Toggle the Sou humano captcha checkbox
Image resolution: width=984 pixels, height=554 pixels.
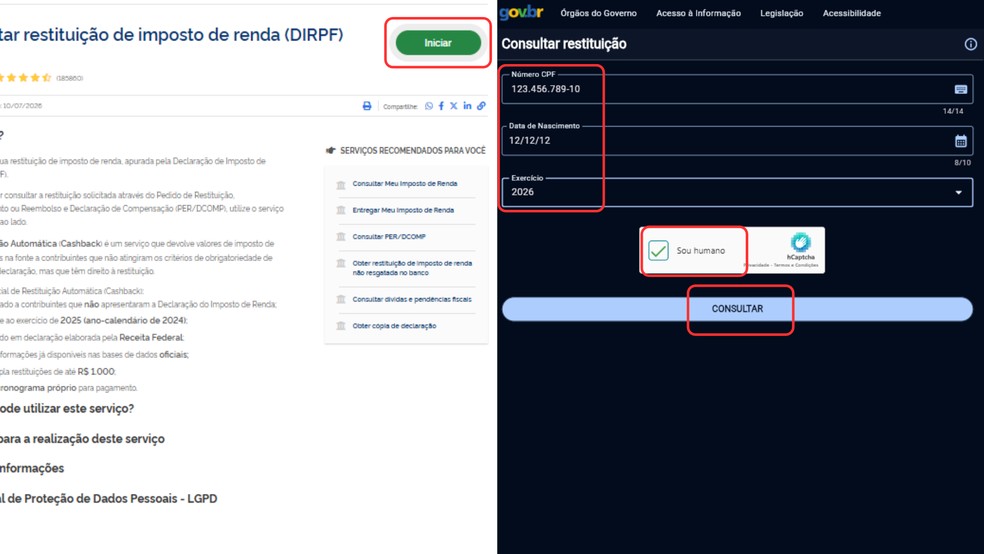pos(658,250)
